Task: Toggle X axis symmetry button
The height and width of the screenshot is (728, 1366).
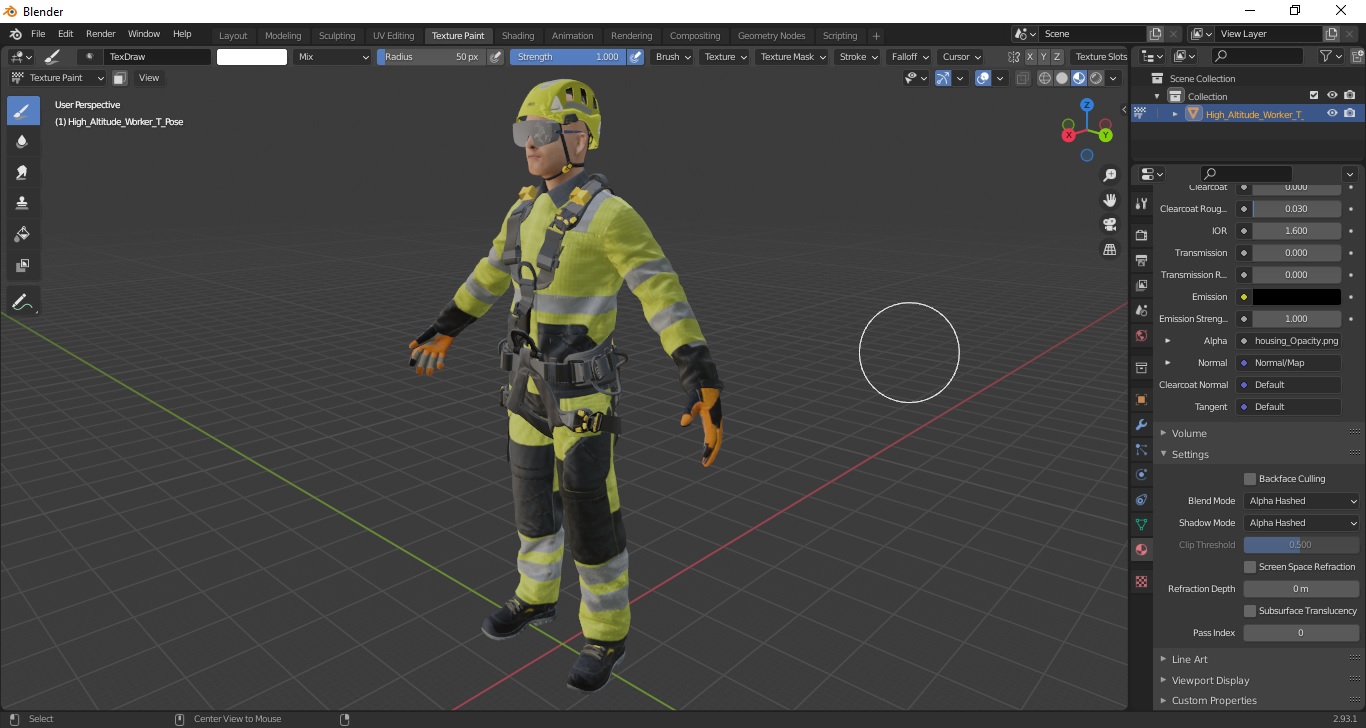Action: (1030, 57)
